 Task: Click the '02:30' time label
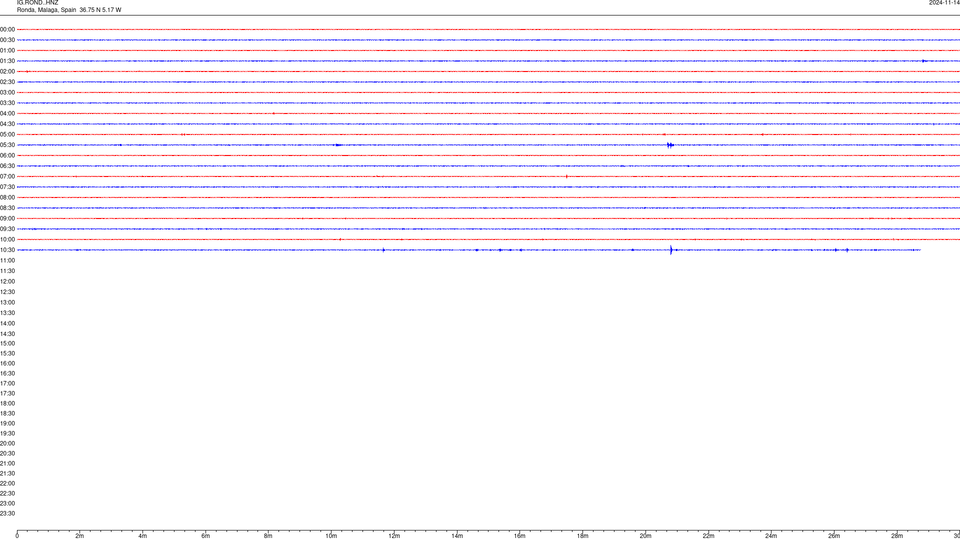tap(7, 82)
